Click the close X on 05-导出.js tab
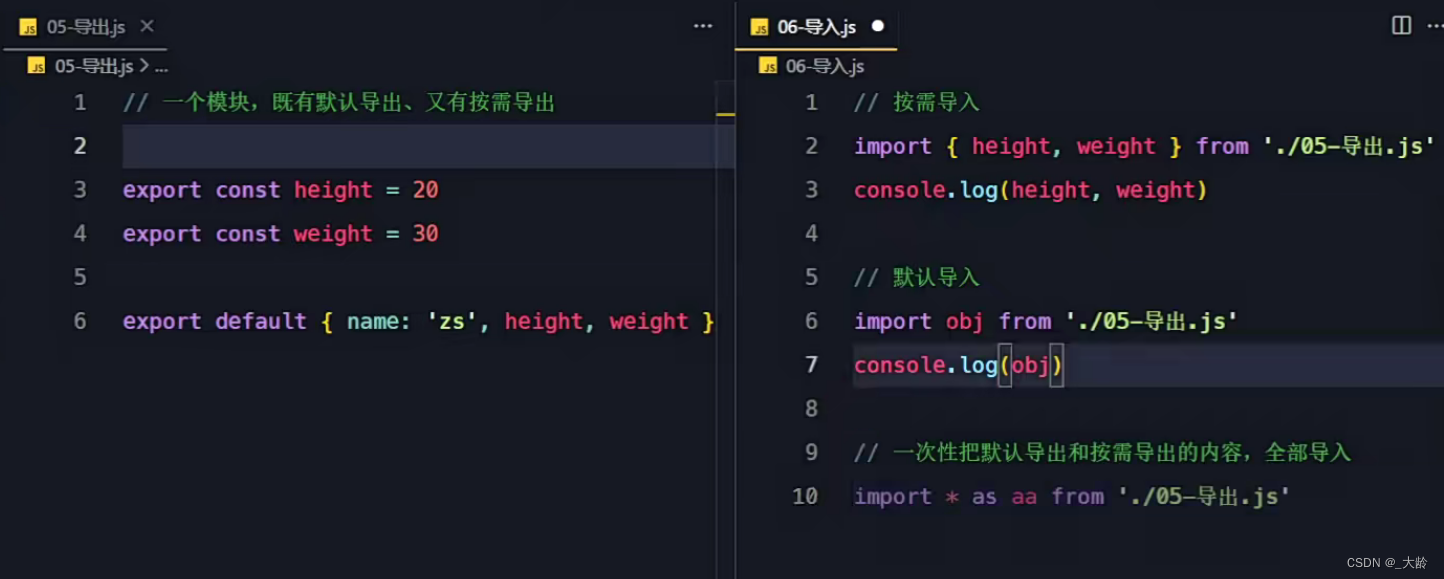Image resolution: width=1444 pixels, height=579 pixels. [146, 27]
